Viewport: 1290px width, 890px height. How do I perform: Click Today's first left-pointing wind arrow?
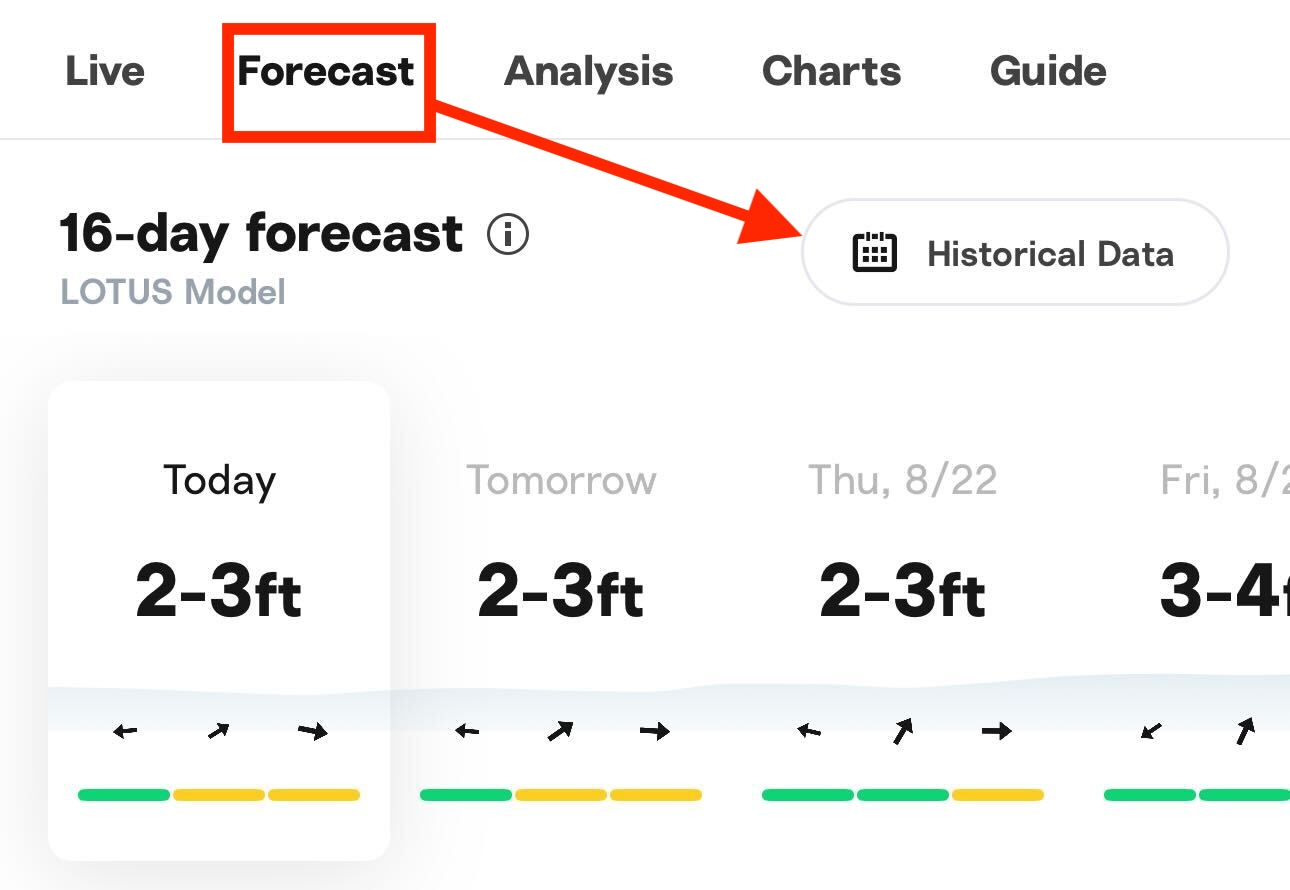click(x=125, y=732)
